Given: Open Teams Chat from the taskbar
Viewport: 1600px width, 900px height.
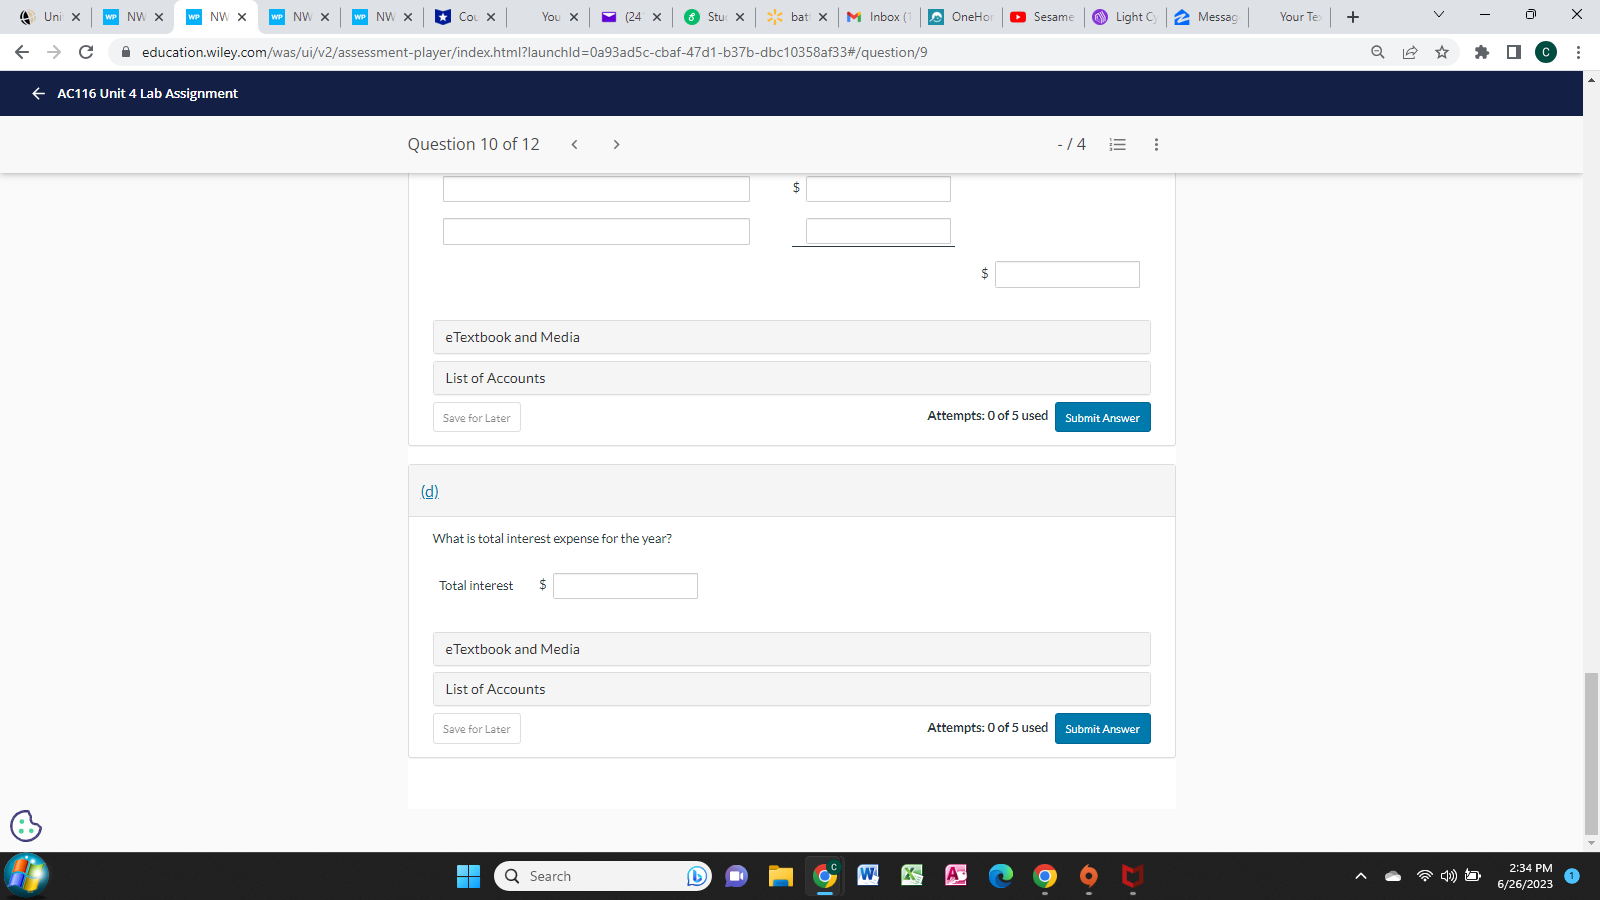Looking at the screenshot, I should pyautogui.click(x=736, y=876).
